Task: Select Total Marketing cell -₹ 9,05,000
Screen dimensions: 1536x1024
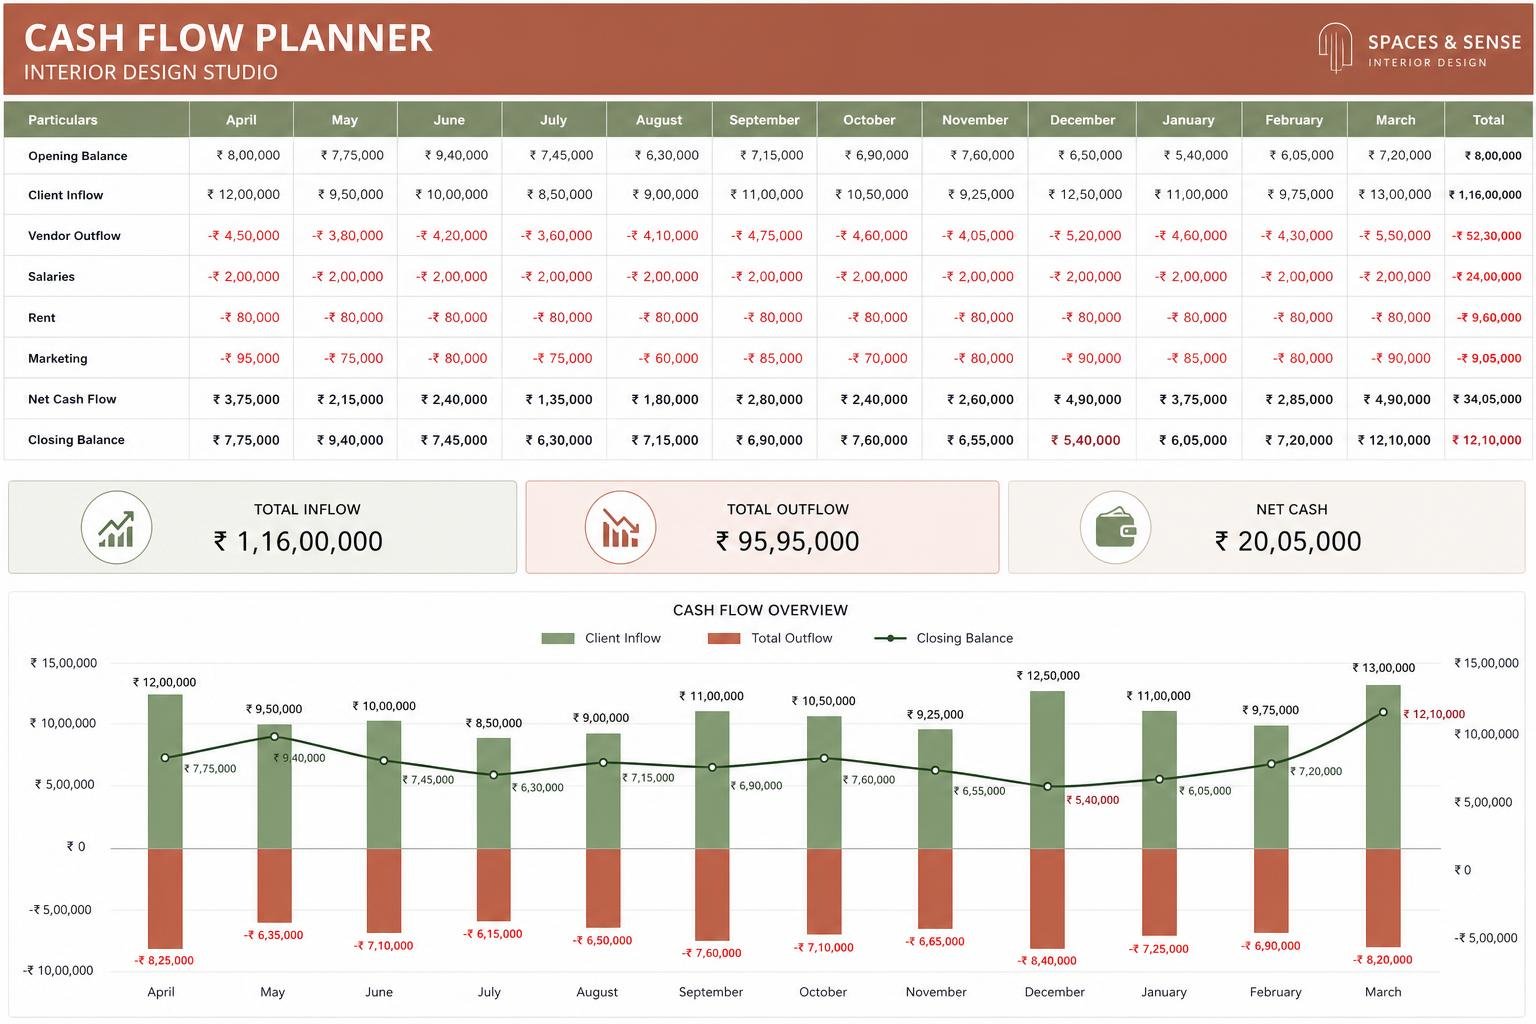Action: click(x=1489, y=358)
